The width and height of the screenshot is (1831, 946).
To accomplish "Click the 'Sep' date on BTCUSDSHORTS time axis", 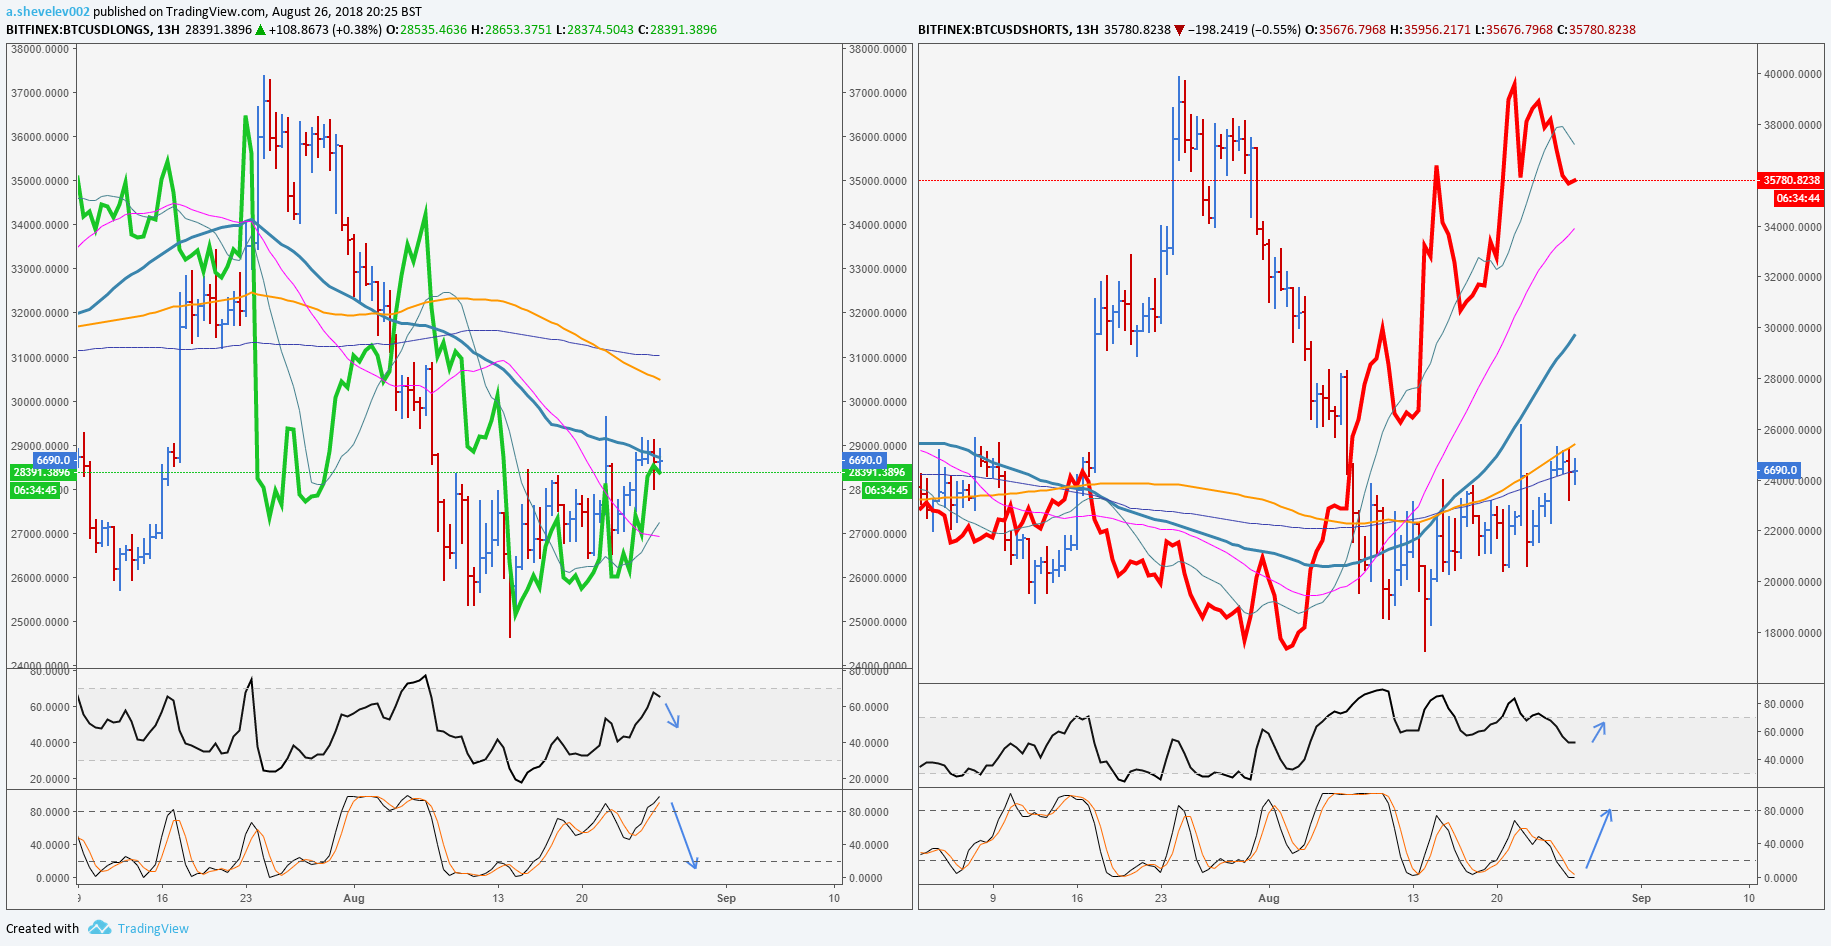I will pyautogui.click(x=1641, y=898).
